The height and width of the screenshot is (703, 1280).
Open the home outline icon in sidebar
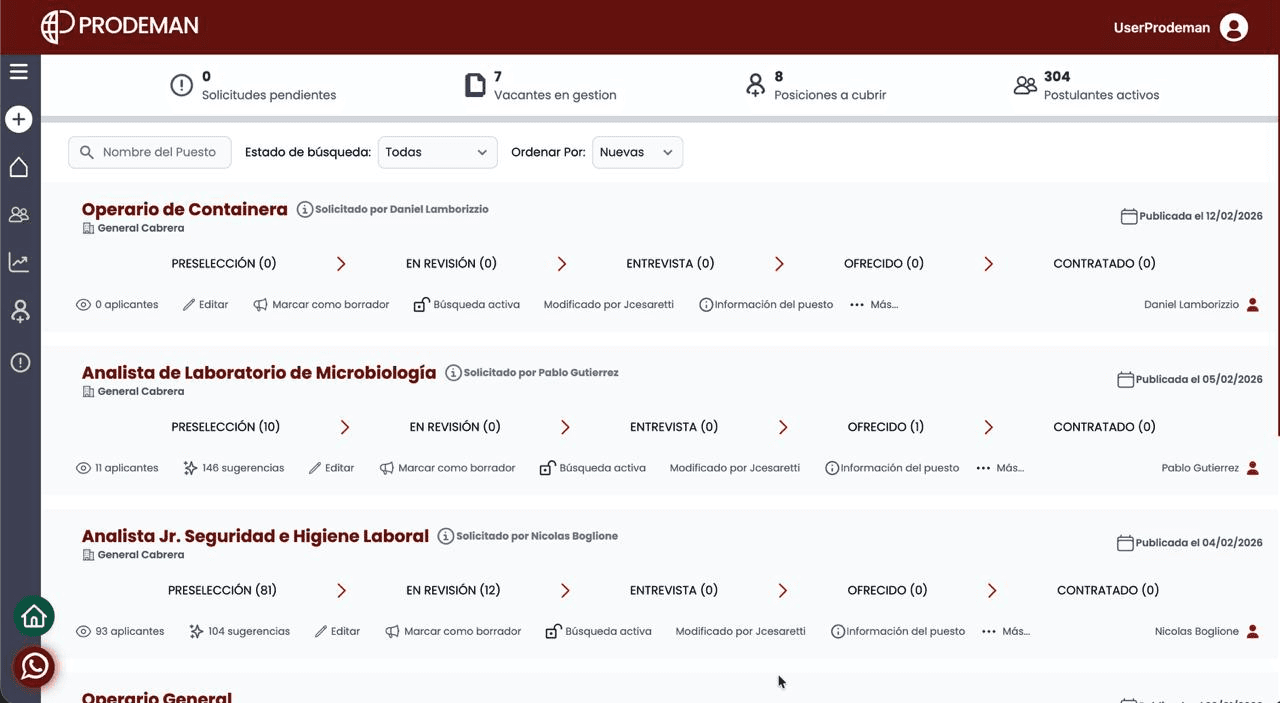coord(19,167)
